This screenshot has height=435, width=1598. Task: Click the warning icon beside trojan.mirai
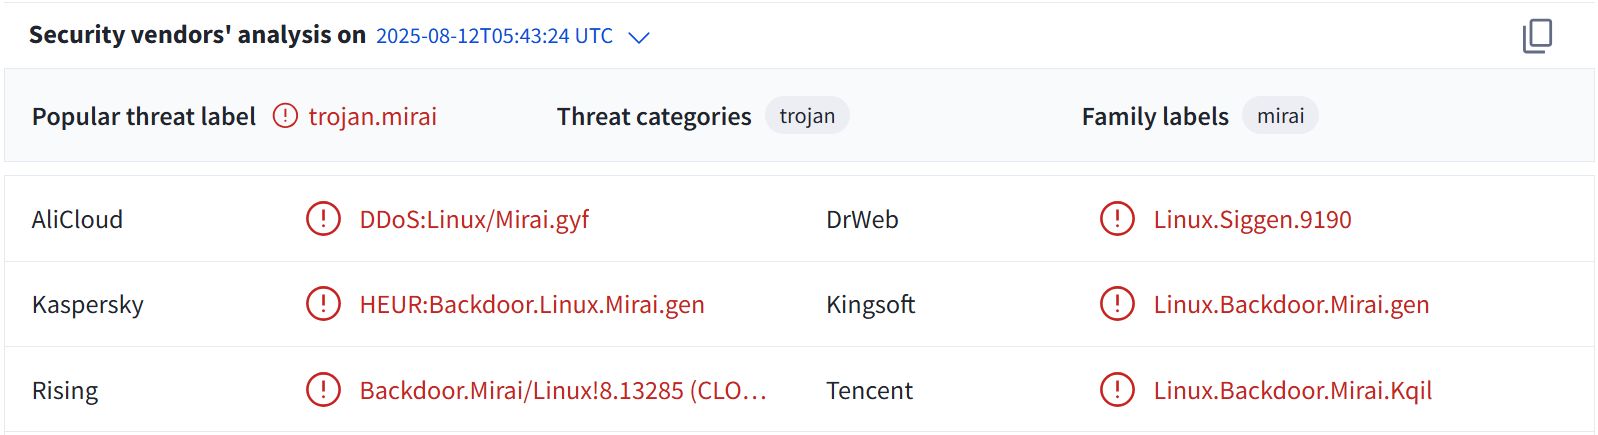[x=285, y=116]
